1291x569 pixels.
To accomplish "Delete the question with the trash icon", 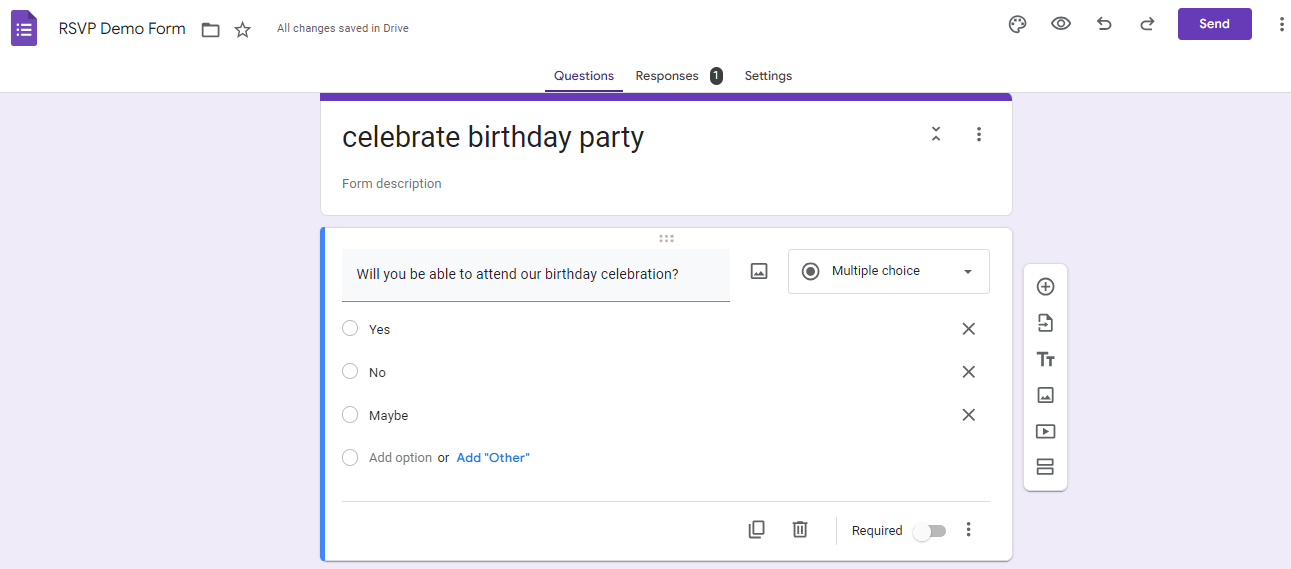I will tap(800, 530).
